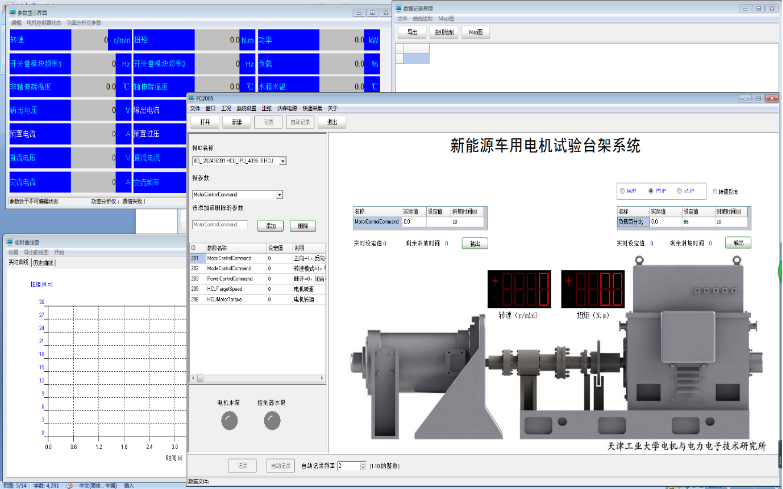This screenshot has width=783, height=489.
Task: Click the FC2005 window title icon
Action: click(192, 99)
